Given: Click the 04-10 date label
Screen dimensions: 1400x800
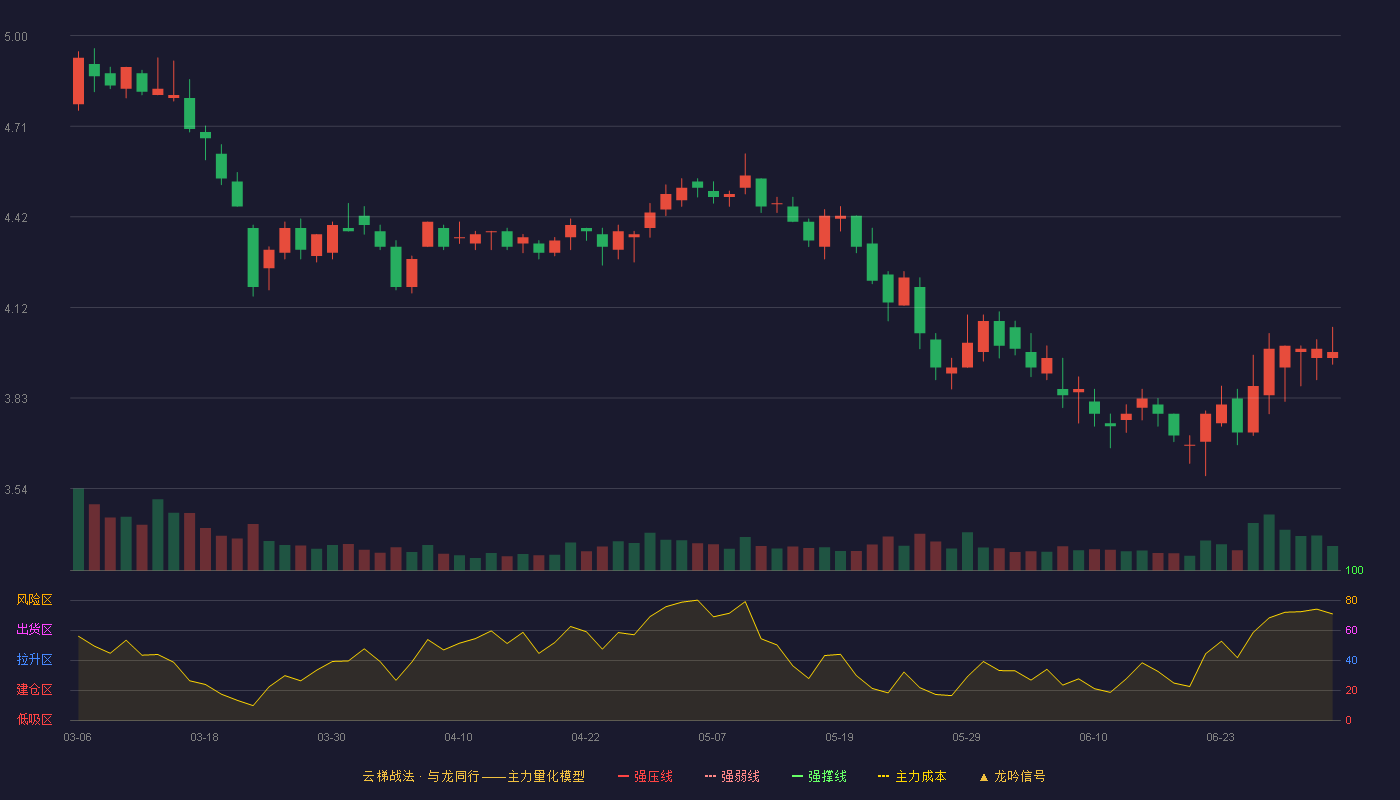Looking at the screenshot, I should [458, 737].
